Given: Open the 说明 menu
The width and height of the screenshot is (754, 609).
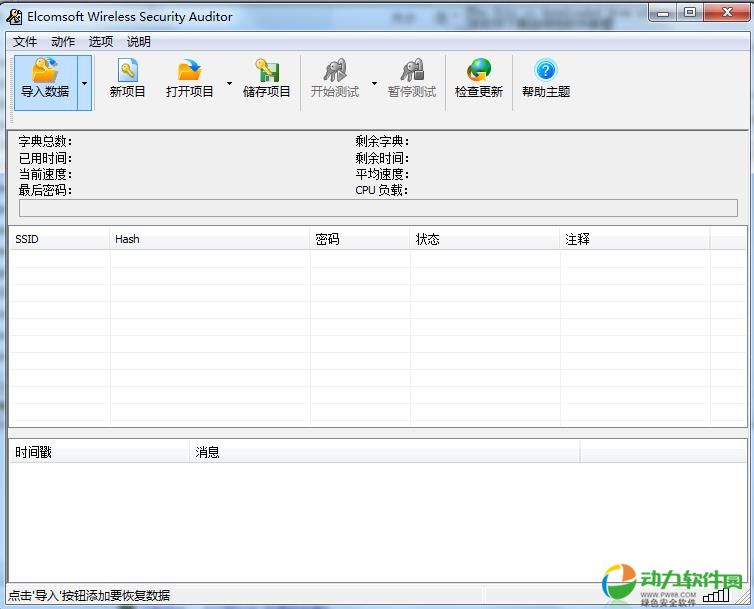Looking at the screenshot, I should [x=139, y=42].
